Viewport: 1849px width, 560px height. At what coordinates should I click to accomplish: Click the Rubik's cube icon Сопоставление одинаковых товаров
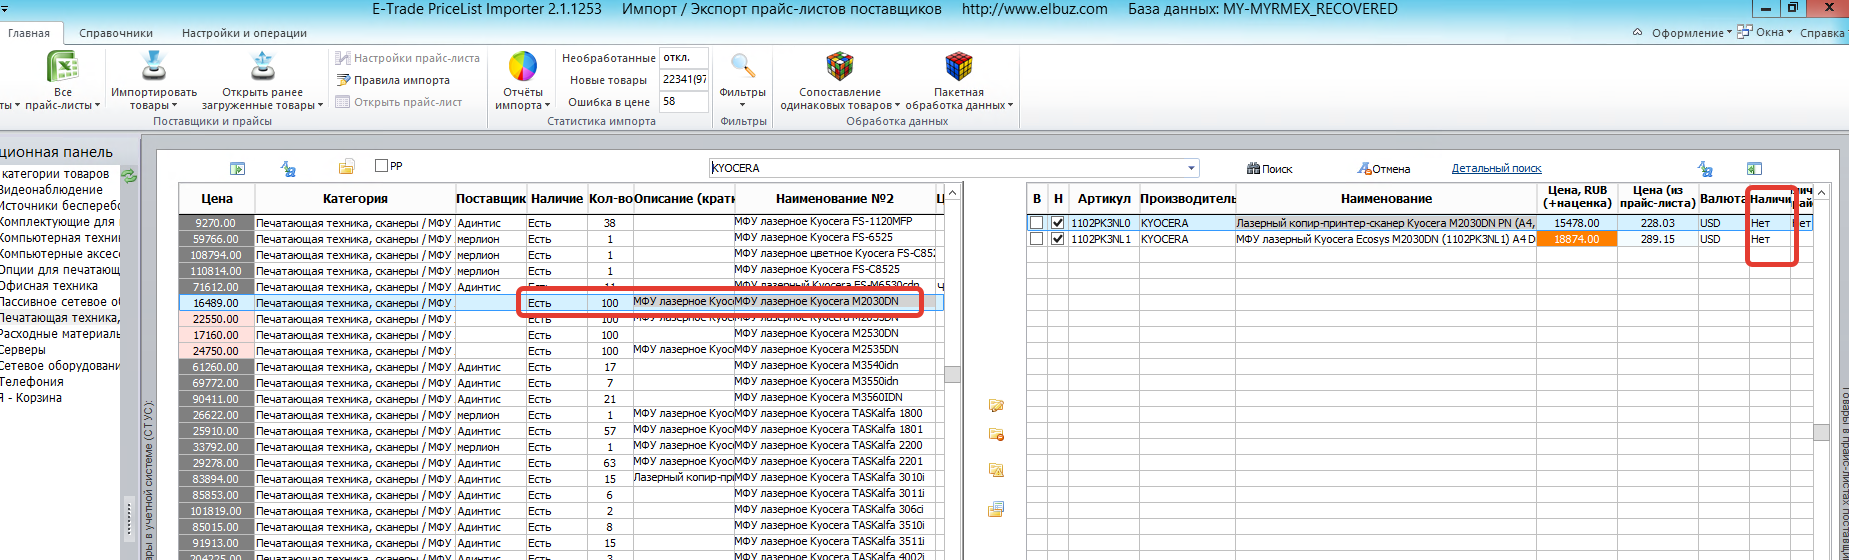(x=840, y=66)
